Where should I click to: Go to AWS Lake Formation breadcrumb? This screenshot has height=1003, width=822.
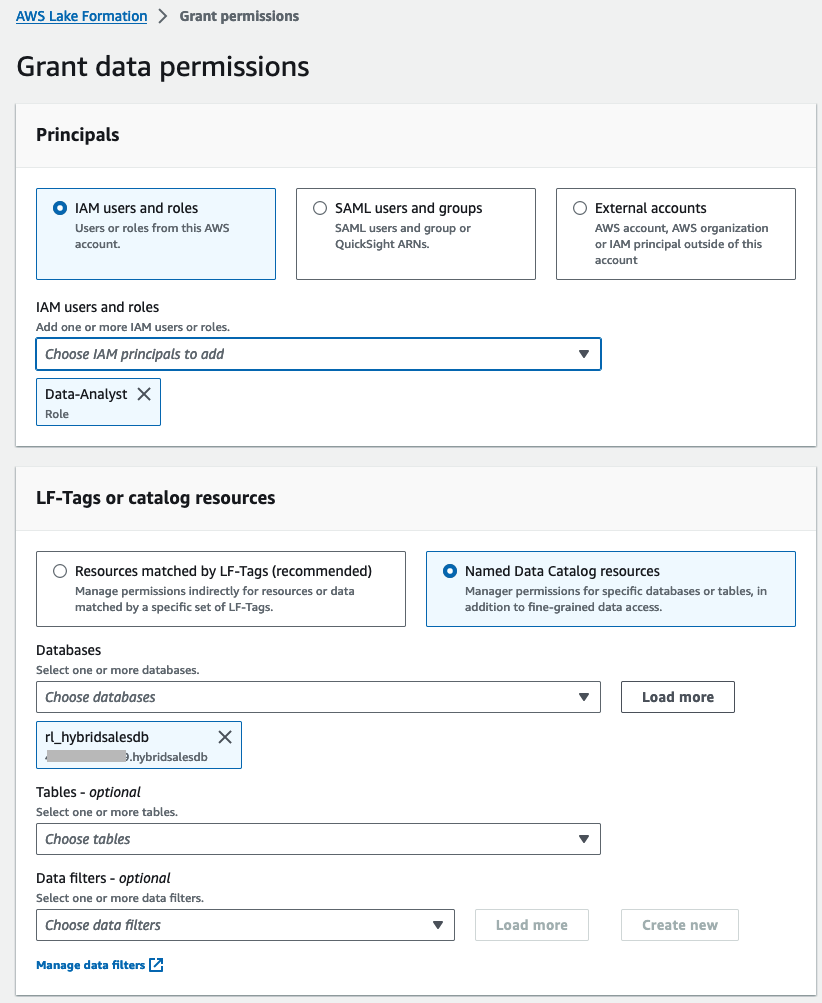(81, 16)
